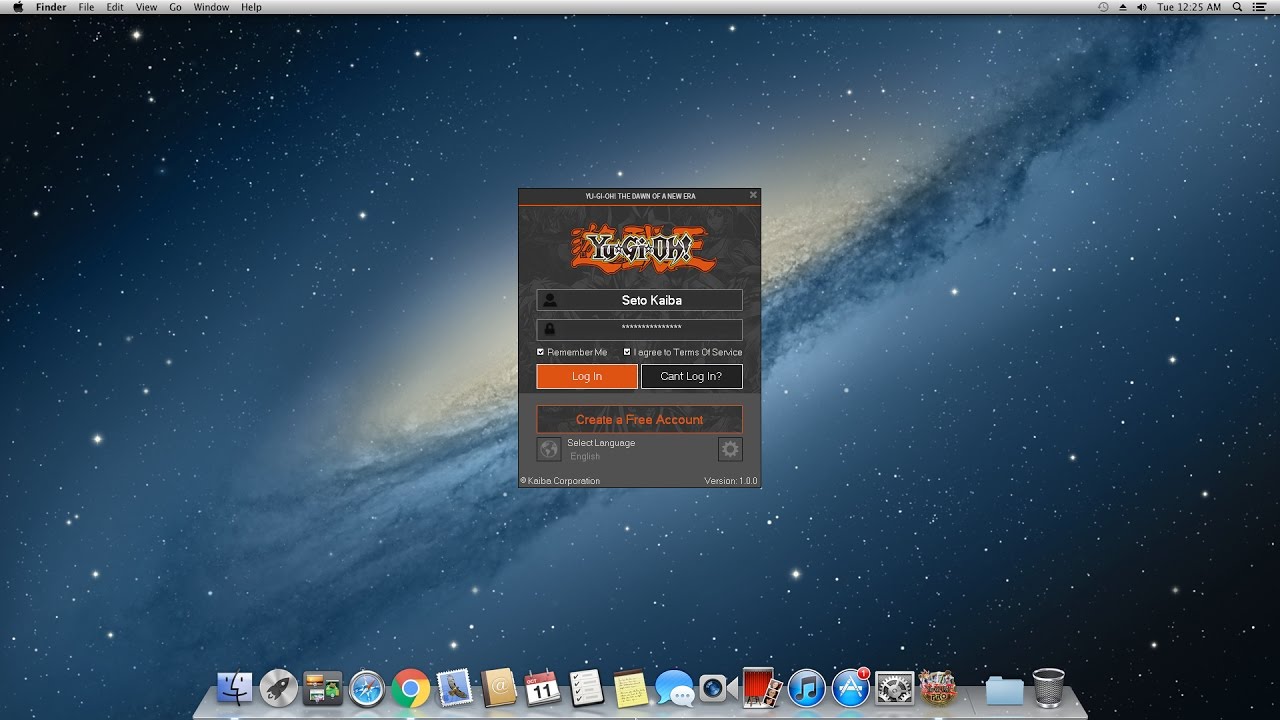
Task: Launch iTunes music note icon in the dock
Action: pyautogui.click(x=806, y=688)
